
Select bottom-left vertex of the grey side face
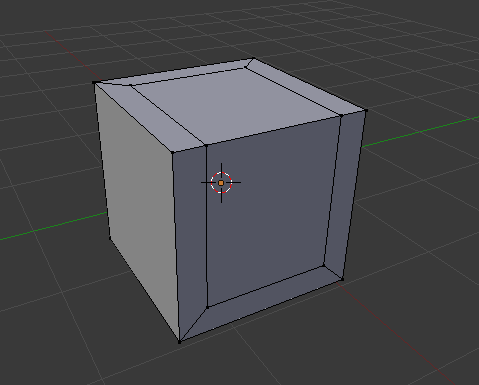tap(110, 238)
